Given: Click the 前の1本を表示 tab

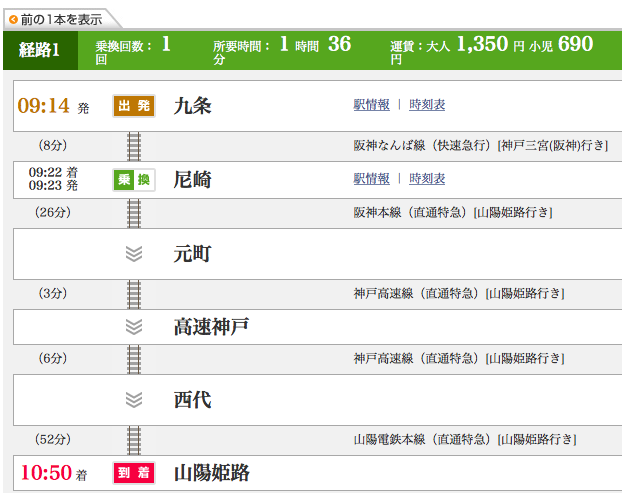Looking at the screenshot, I should 61,19.
